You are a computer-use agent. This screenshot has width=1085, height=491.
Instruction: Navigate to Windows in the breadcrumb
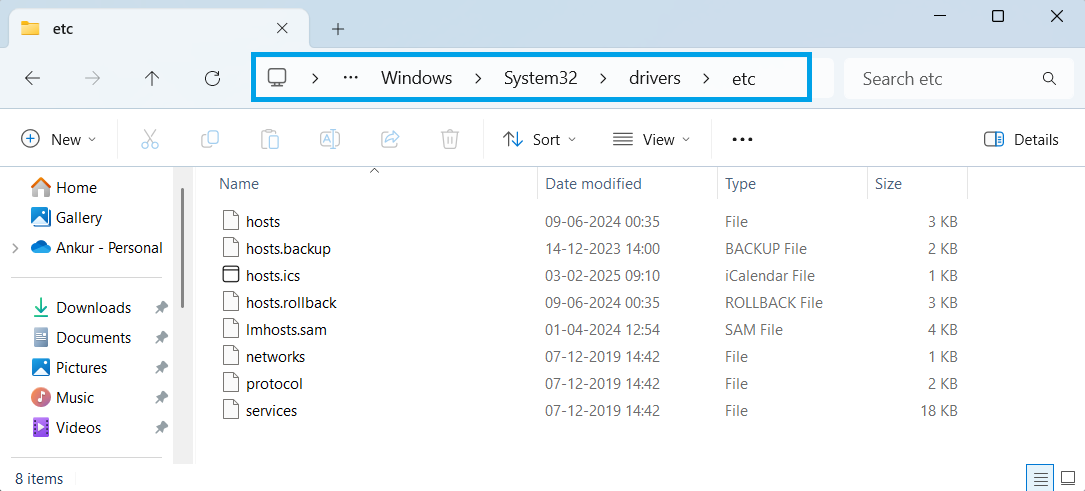pyautogui.click(x=417, y=79)
